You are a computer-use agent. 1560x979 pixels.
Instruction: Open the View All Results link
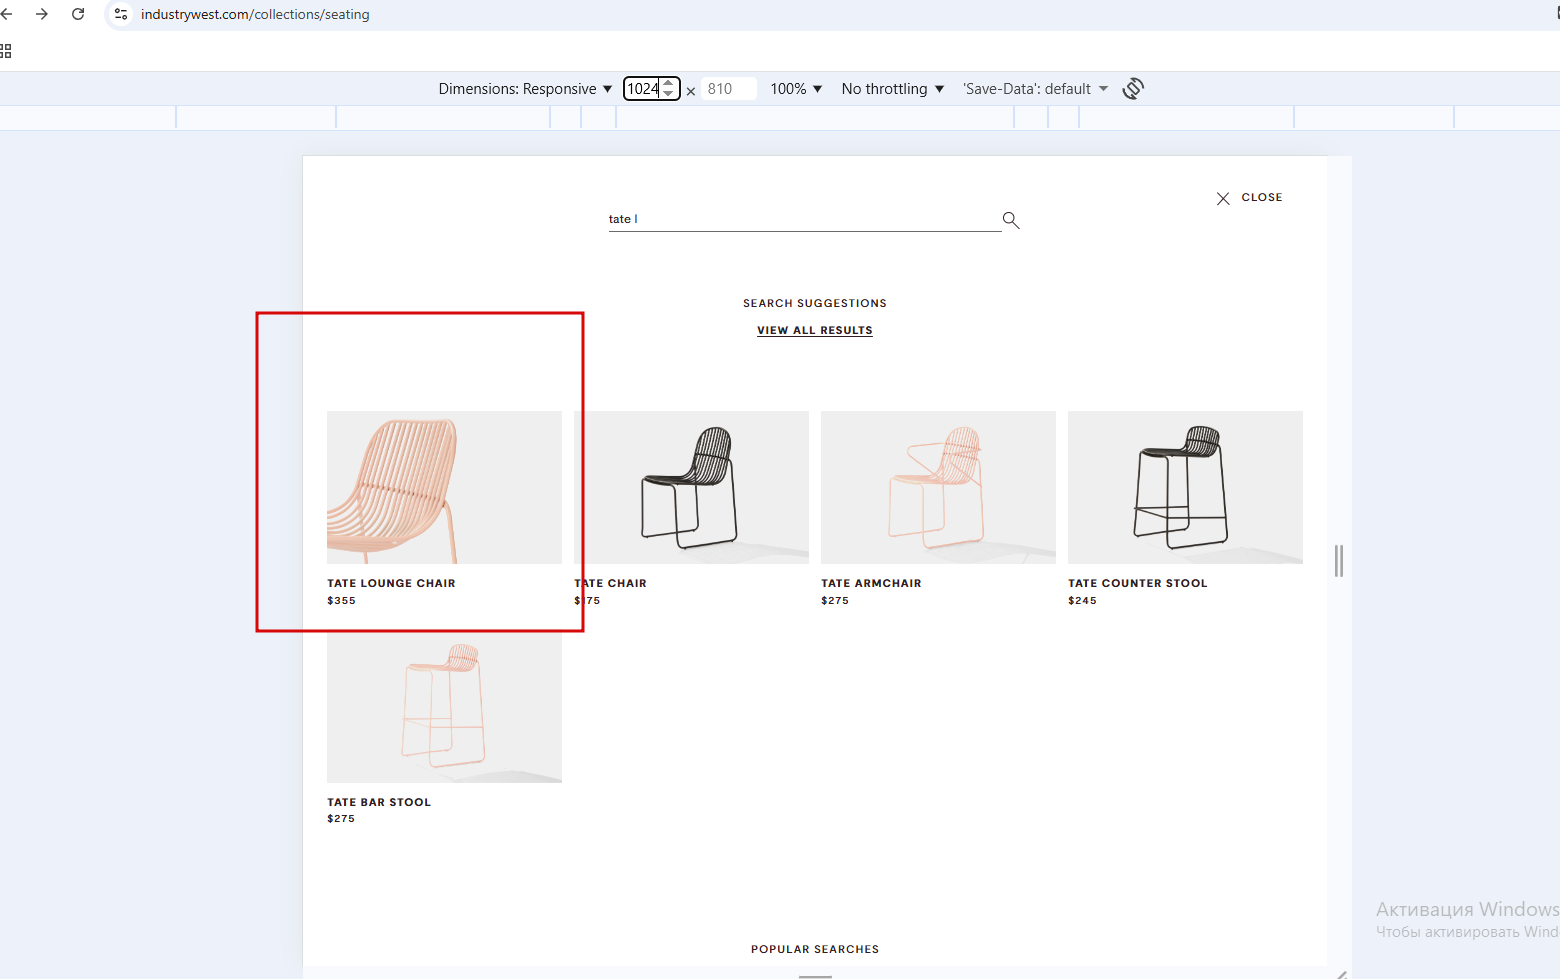[x=815, y=330]
